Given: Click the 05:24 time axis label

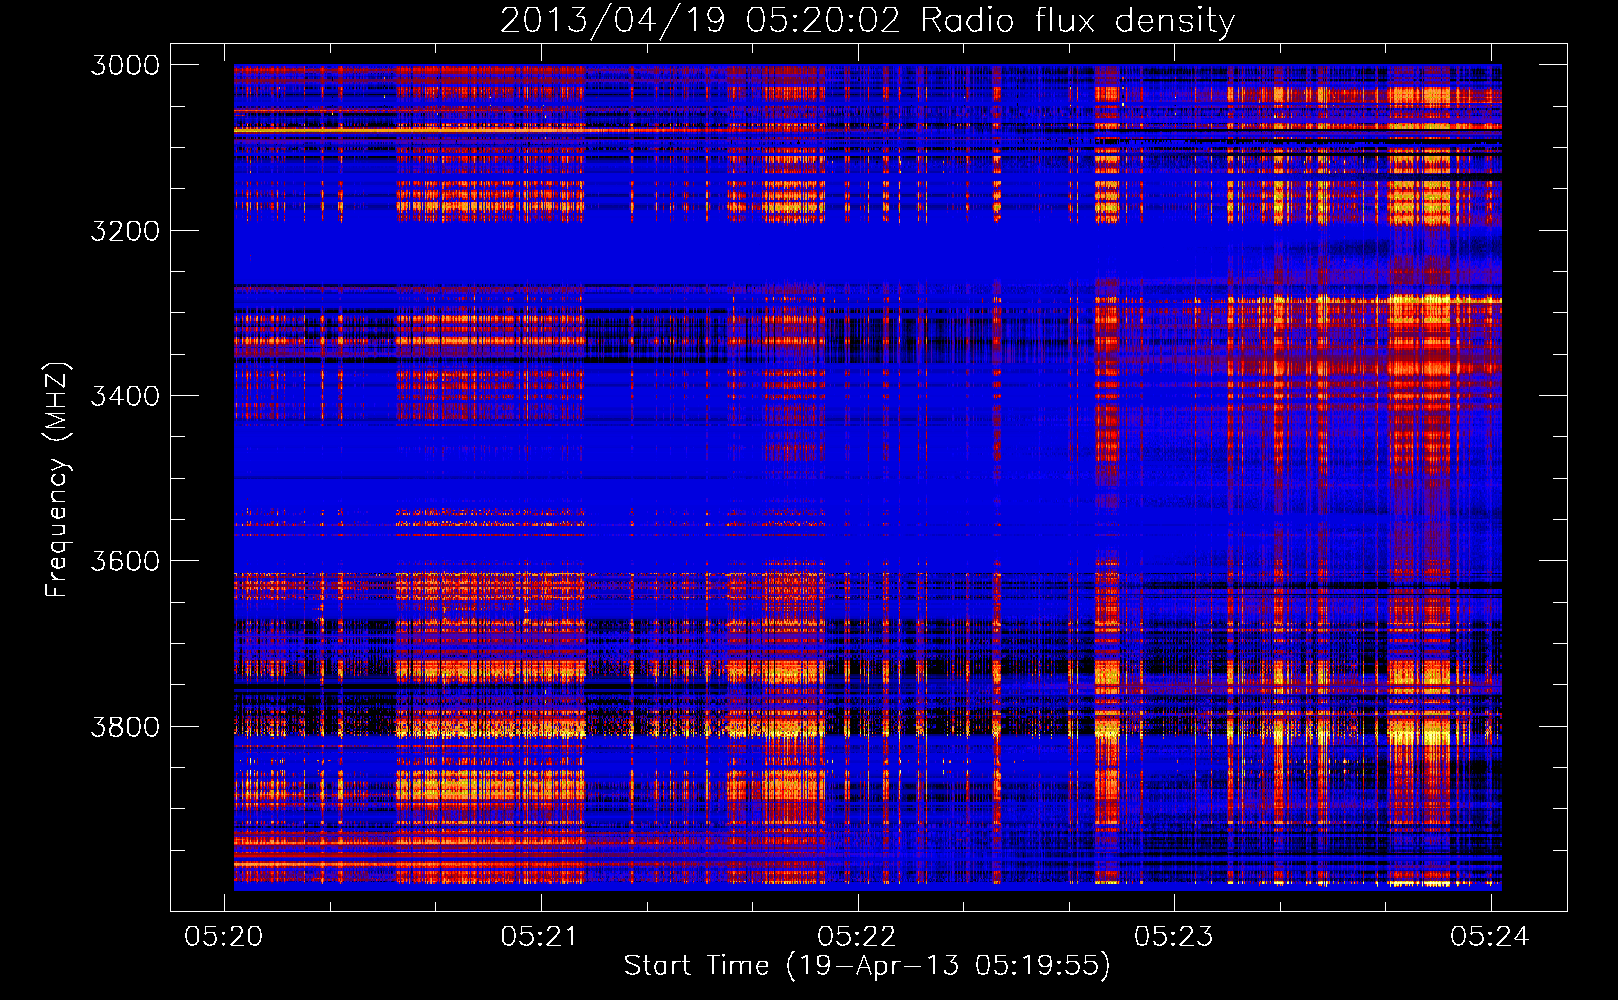Looking at the screenshot, I should coord(1490,936).
